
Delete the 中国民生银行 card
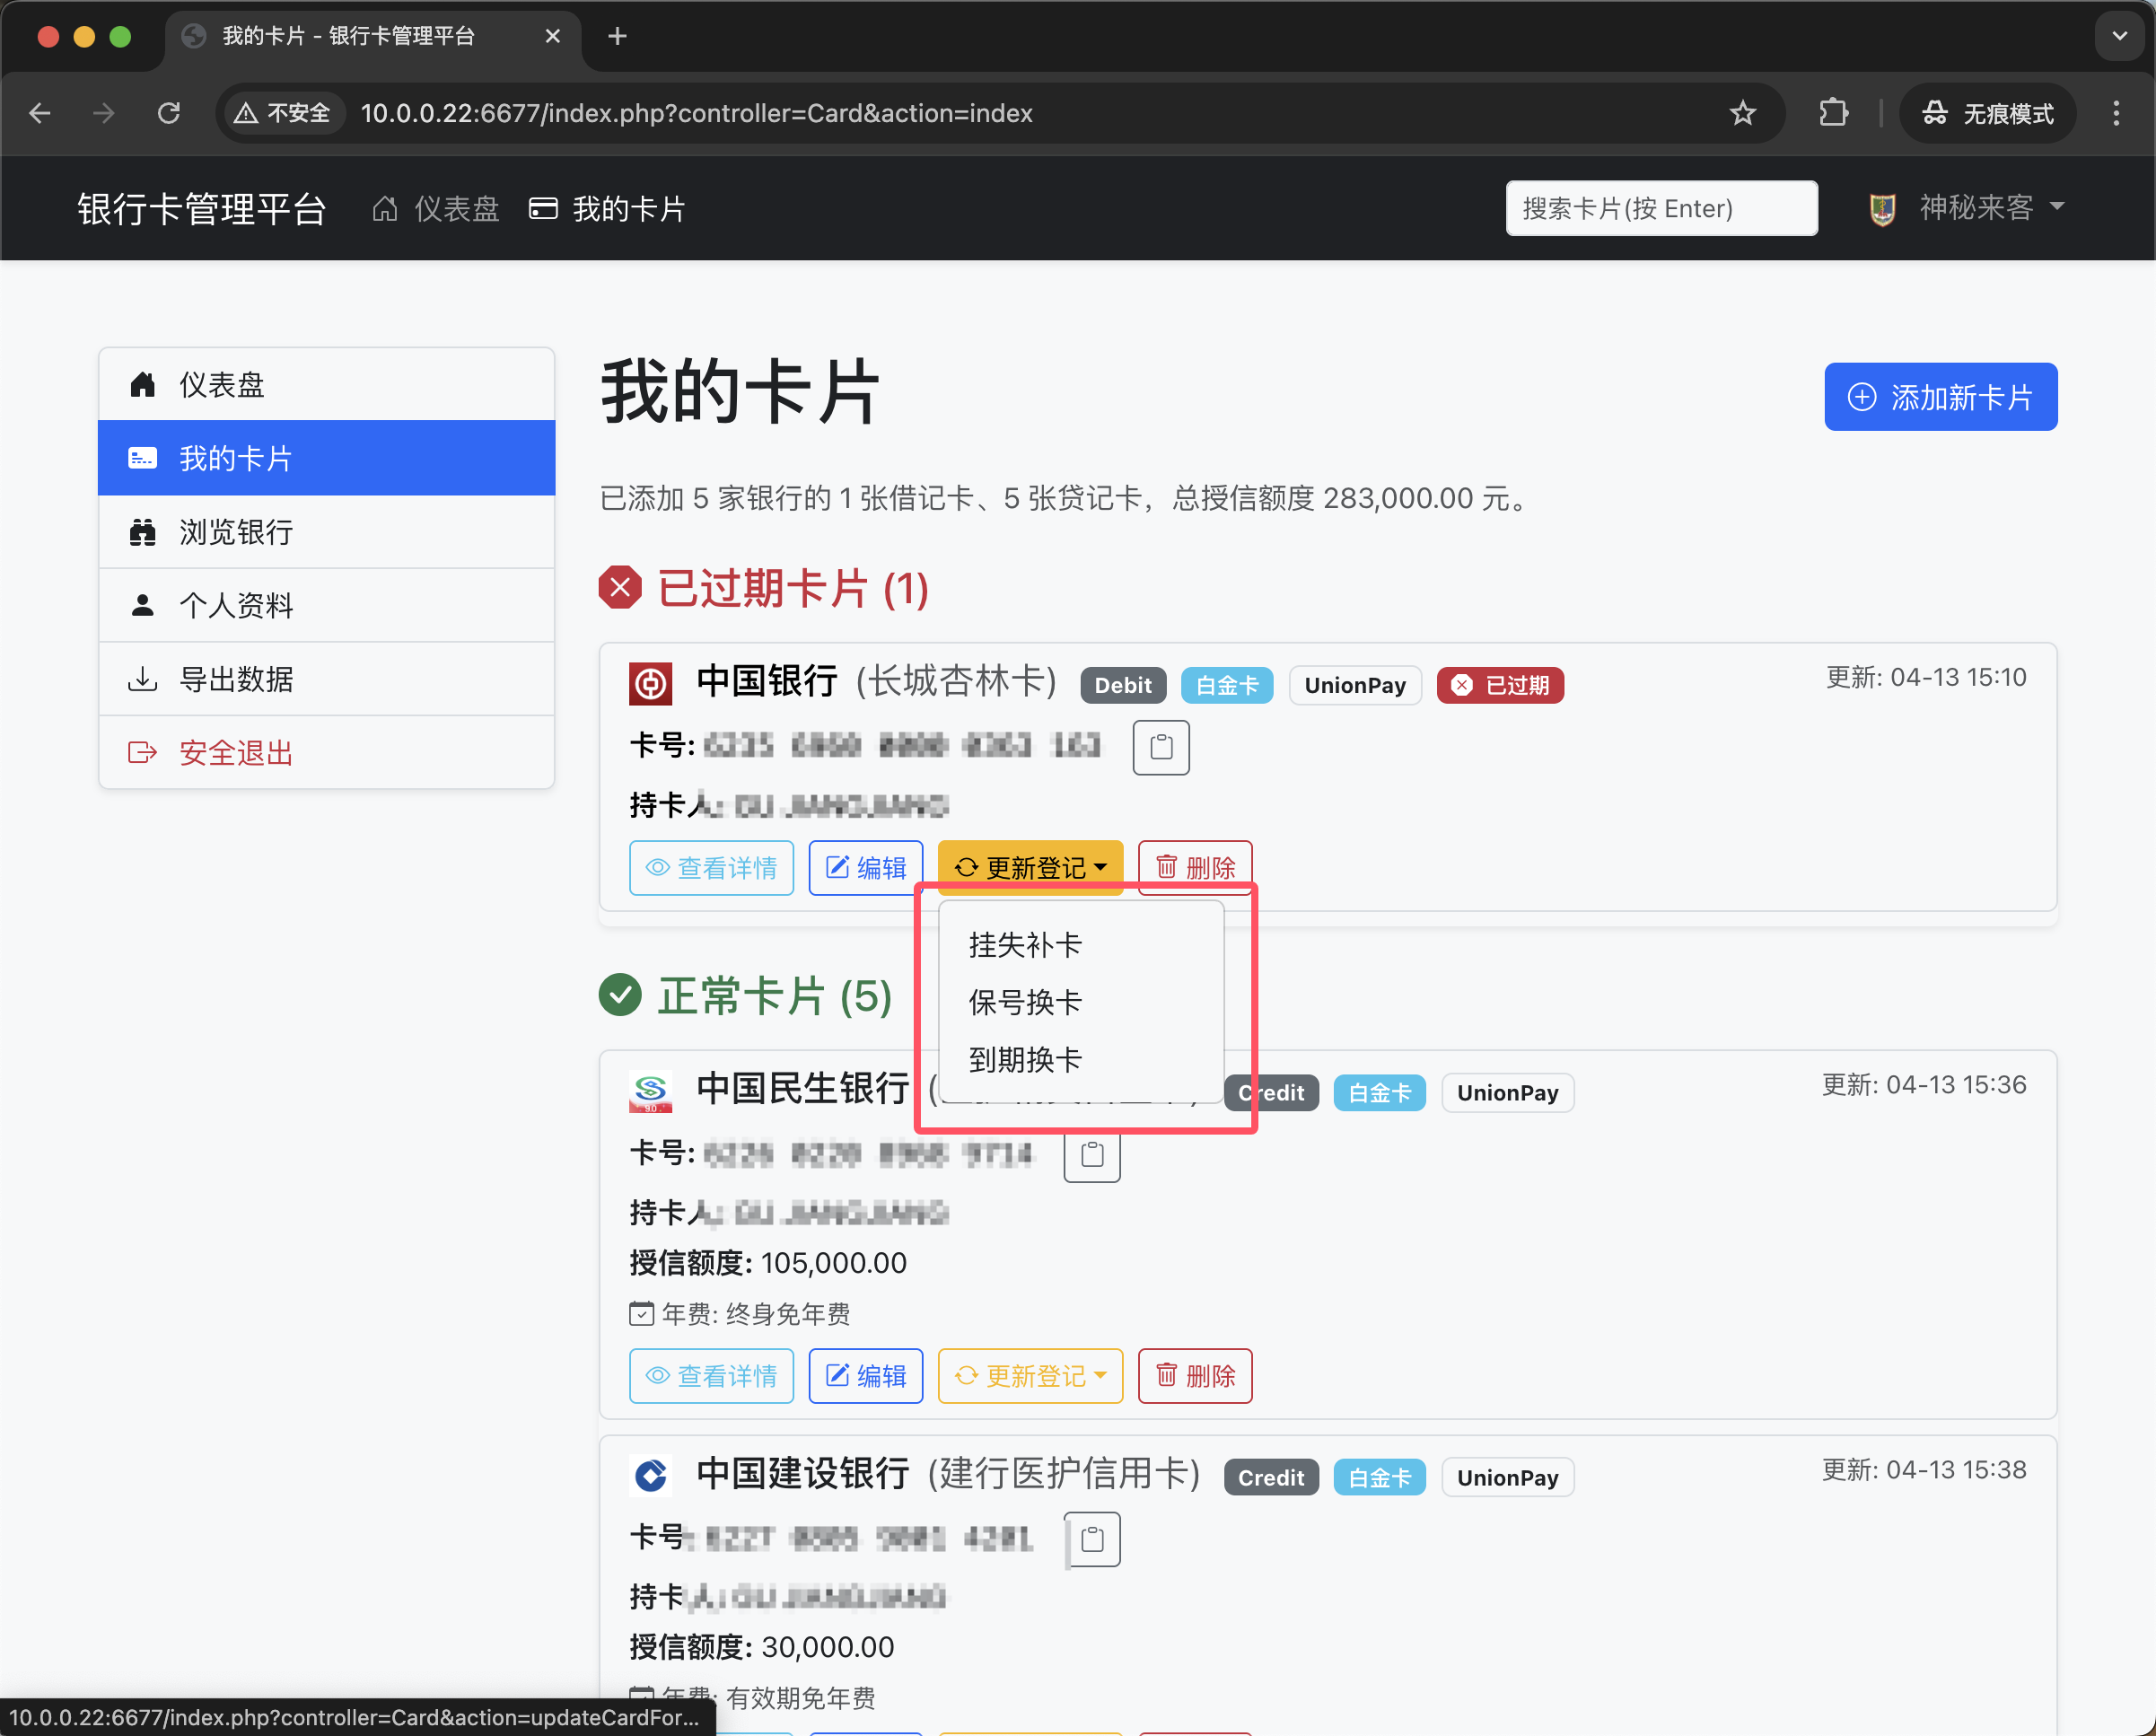pos(1195,1375)
